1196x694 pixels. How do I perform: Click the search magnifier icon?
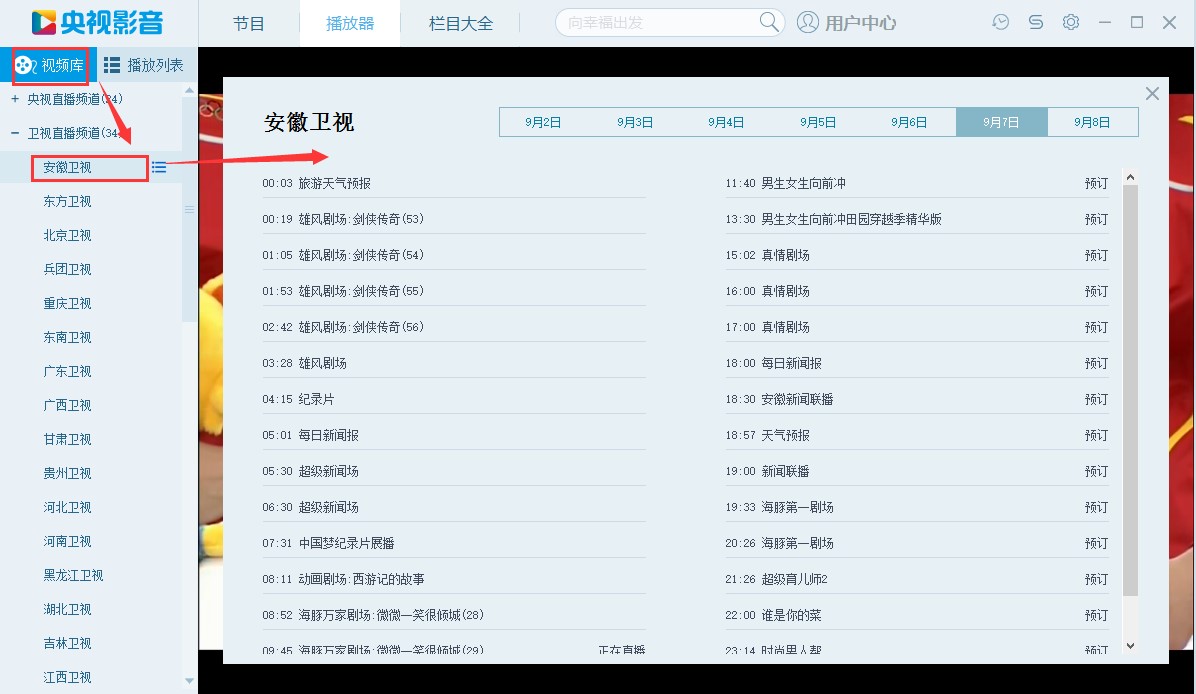pyautogui.click(x=768, y=21)
